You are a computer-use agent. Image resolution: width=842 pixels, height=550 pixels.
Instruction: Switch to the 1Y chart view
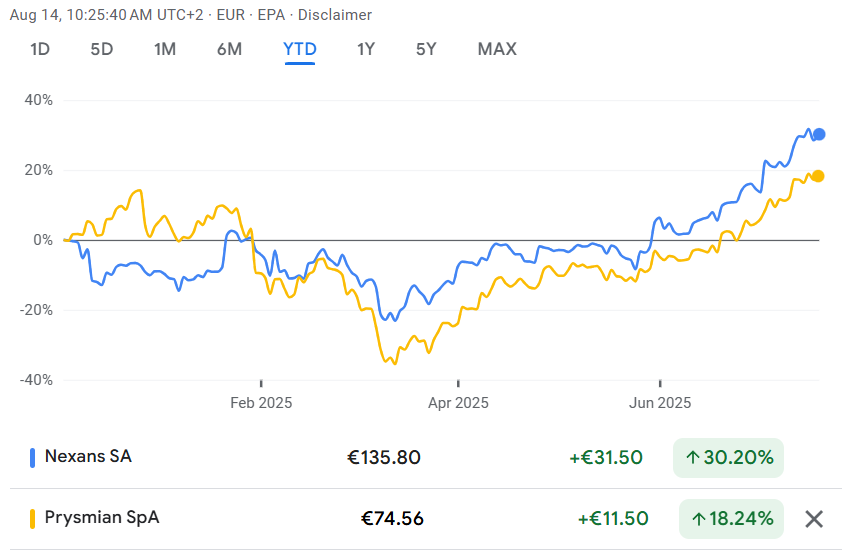[366, 49]
